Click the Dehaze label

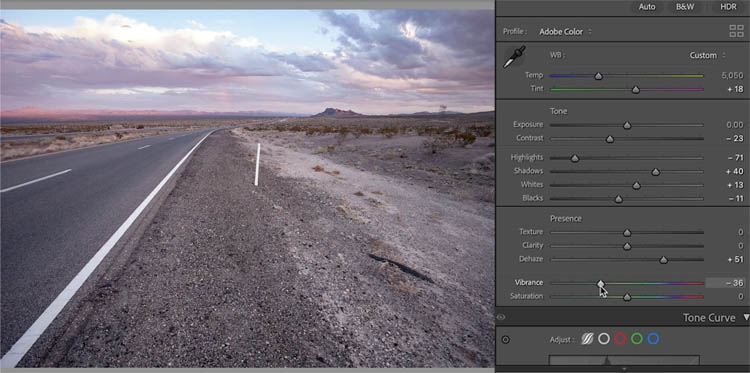531,259
